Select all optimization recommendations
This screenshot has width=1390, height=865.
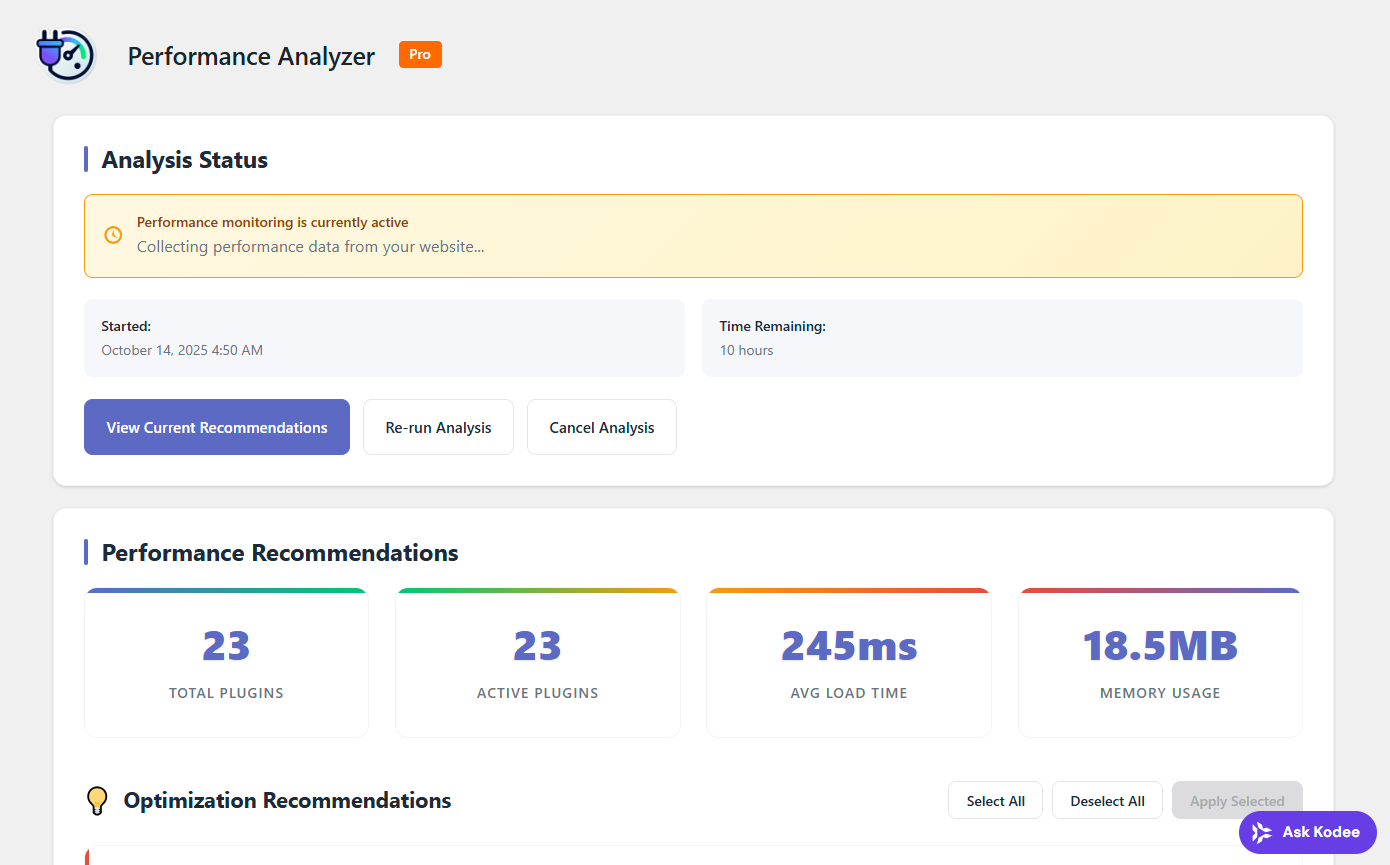pos(995,801)
